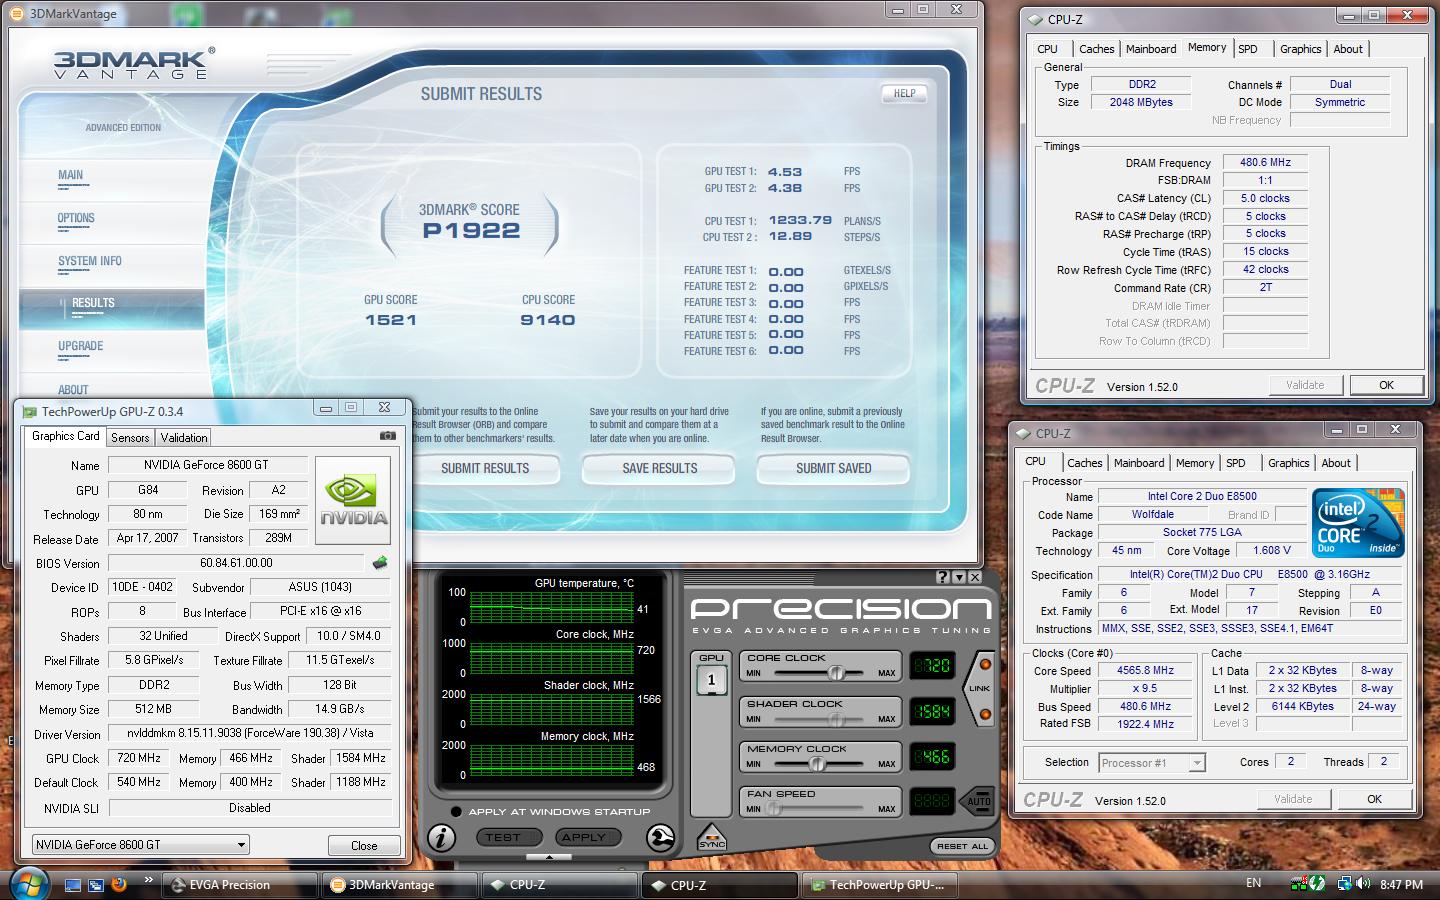Open MAIN section in 3DMark sidebar

coord(70,175)
